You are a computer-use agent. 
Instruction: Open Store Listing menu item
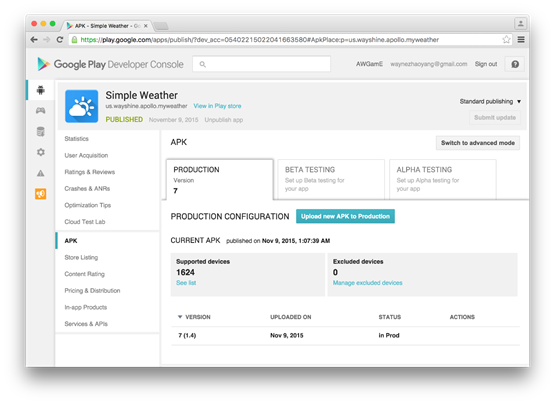(81, 257)
